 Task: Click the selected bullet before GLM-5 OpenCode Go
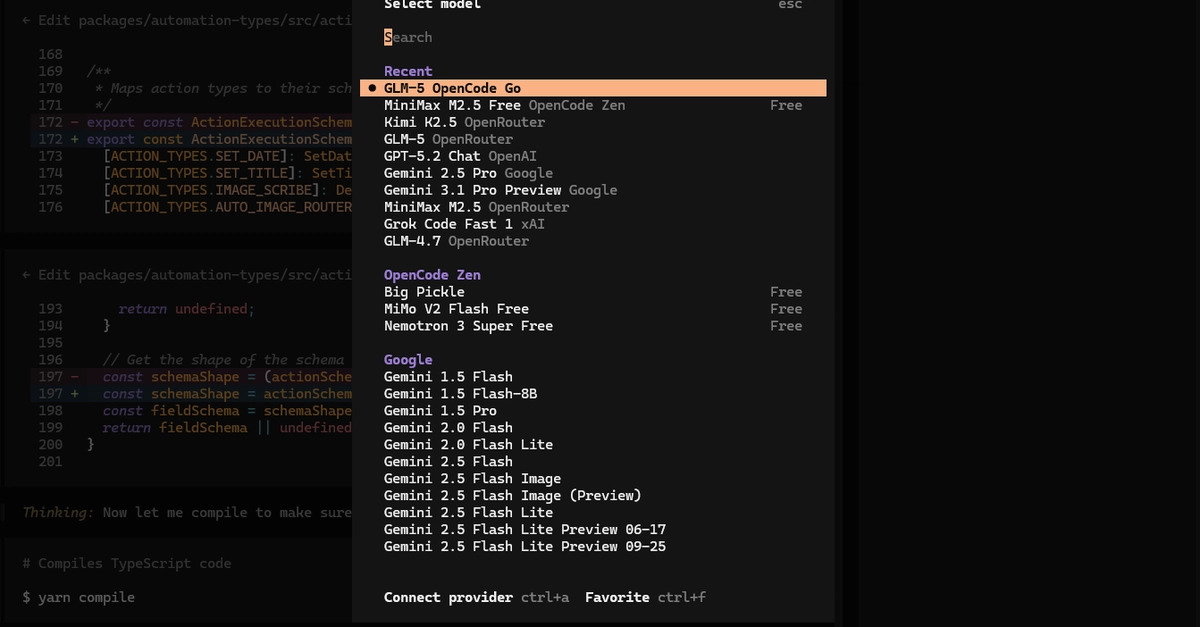(x=372, y=88)
